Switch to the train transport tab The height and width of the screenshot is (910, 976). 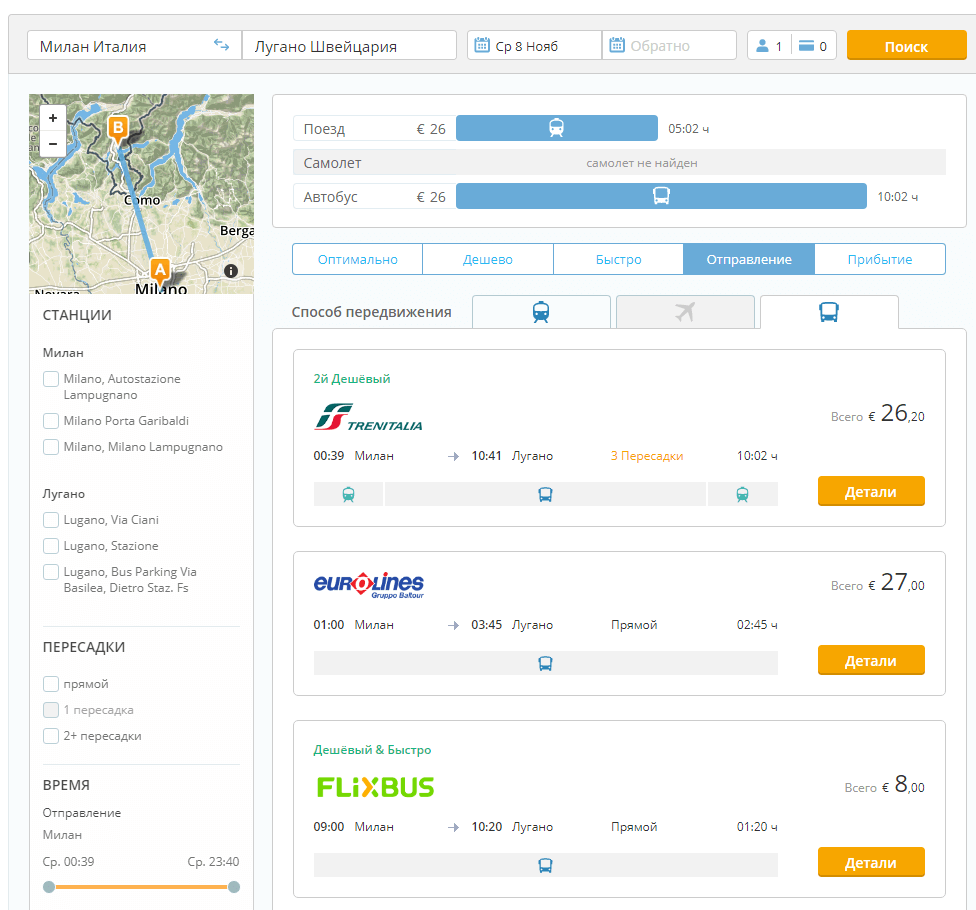pos(541,312)
